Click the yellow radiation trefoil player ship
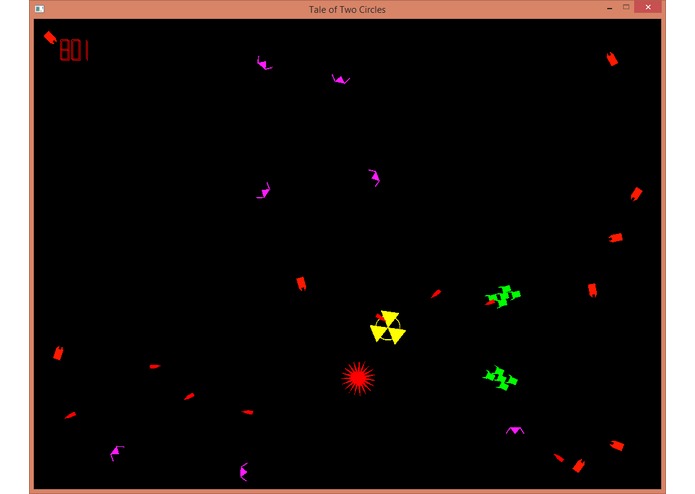The height and width of the screenshot is (494, 695). (x=388, y=327)
